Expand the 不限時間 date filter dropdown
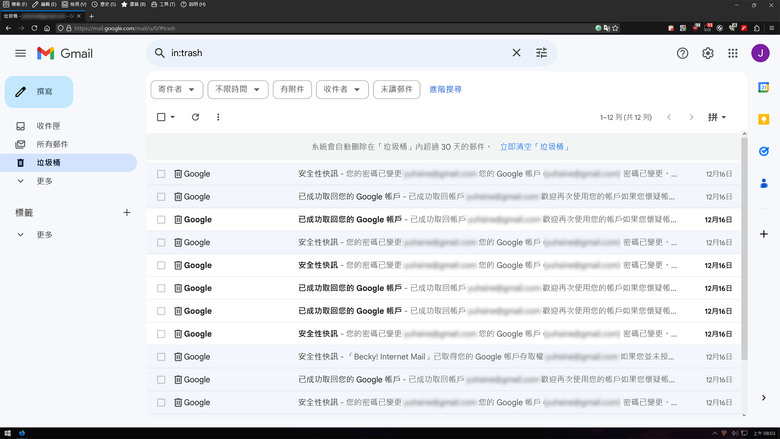The height and width of the screenshot is (439, 780). [239, 89]
